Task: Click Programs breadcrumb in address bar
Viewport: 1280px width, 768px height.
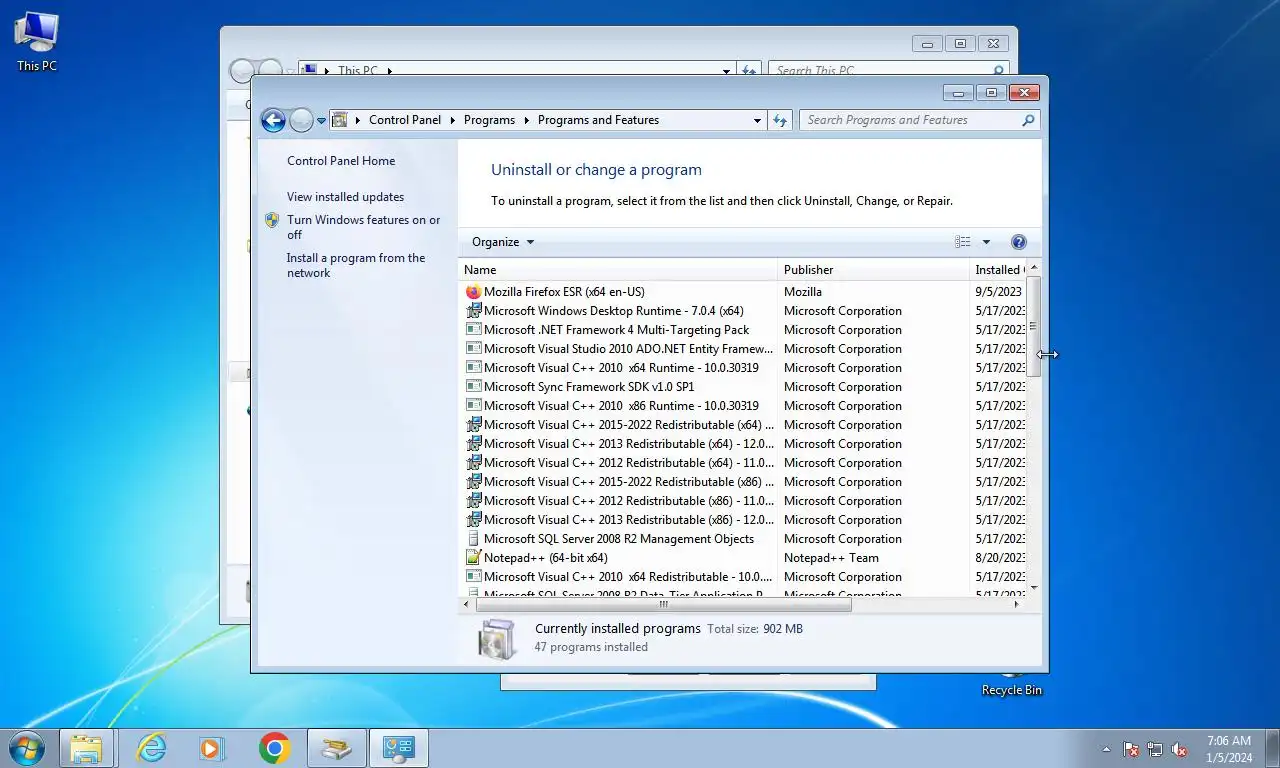Action: tap(489, 120)
